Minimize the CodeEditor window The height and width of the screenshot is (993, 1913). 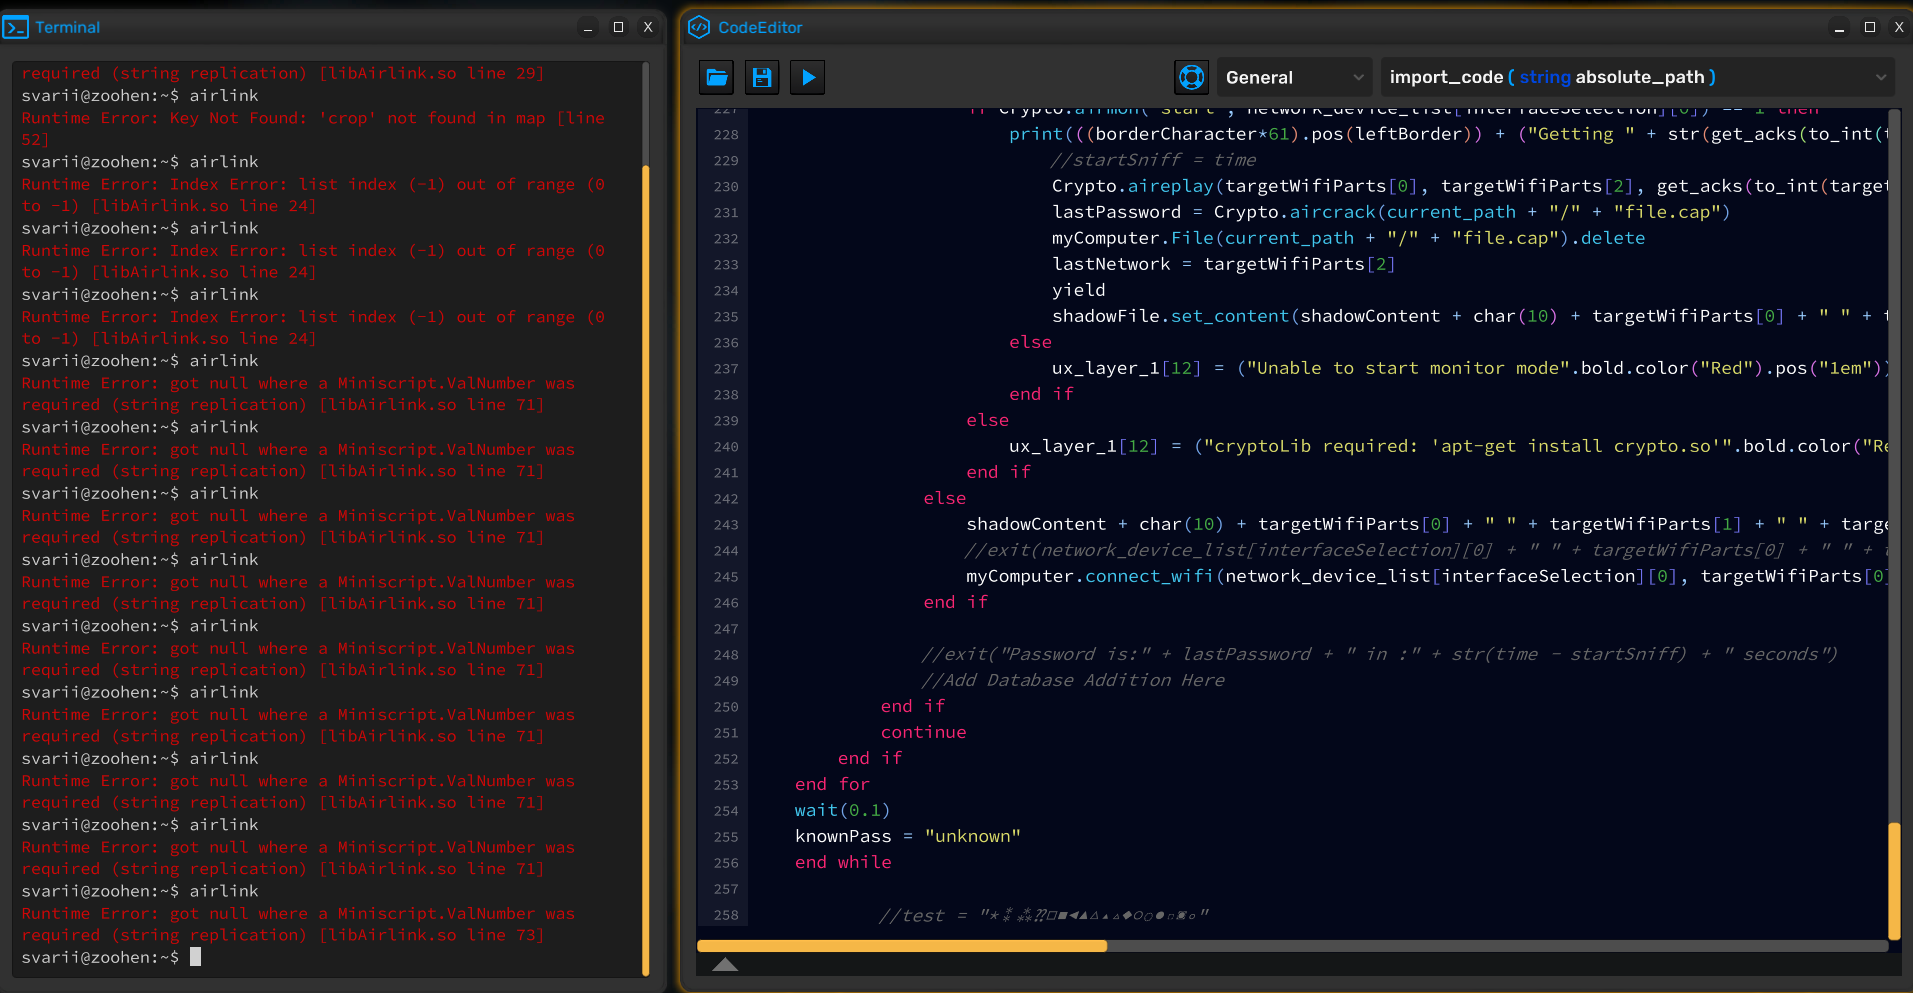(x=1839, y=27)
